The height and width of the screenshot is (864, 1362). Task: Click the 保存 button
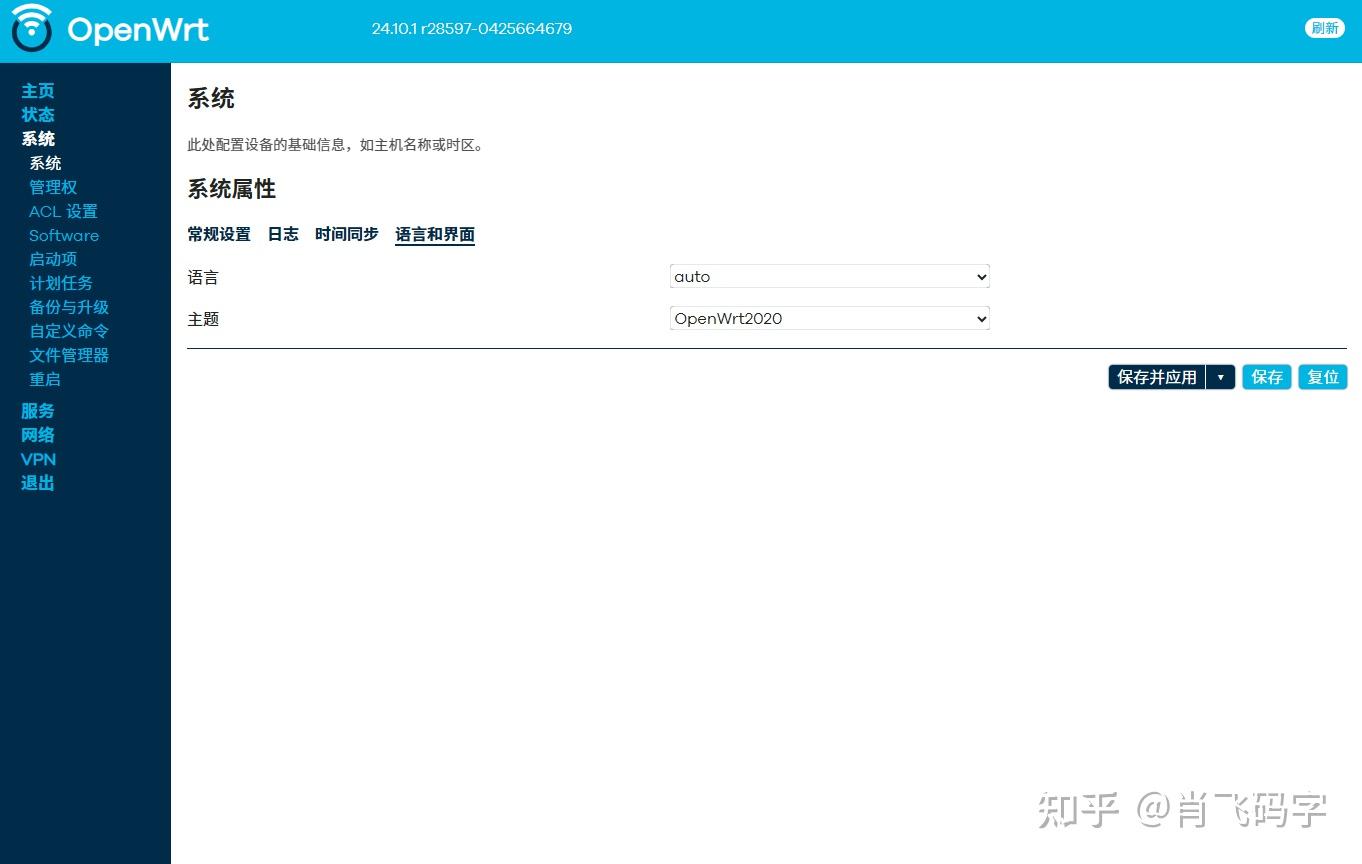(x=1266, y=377)
